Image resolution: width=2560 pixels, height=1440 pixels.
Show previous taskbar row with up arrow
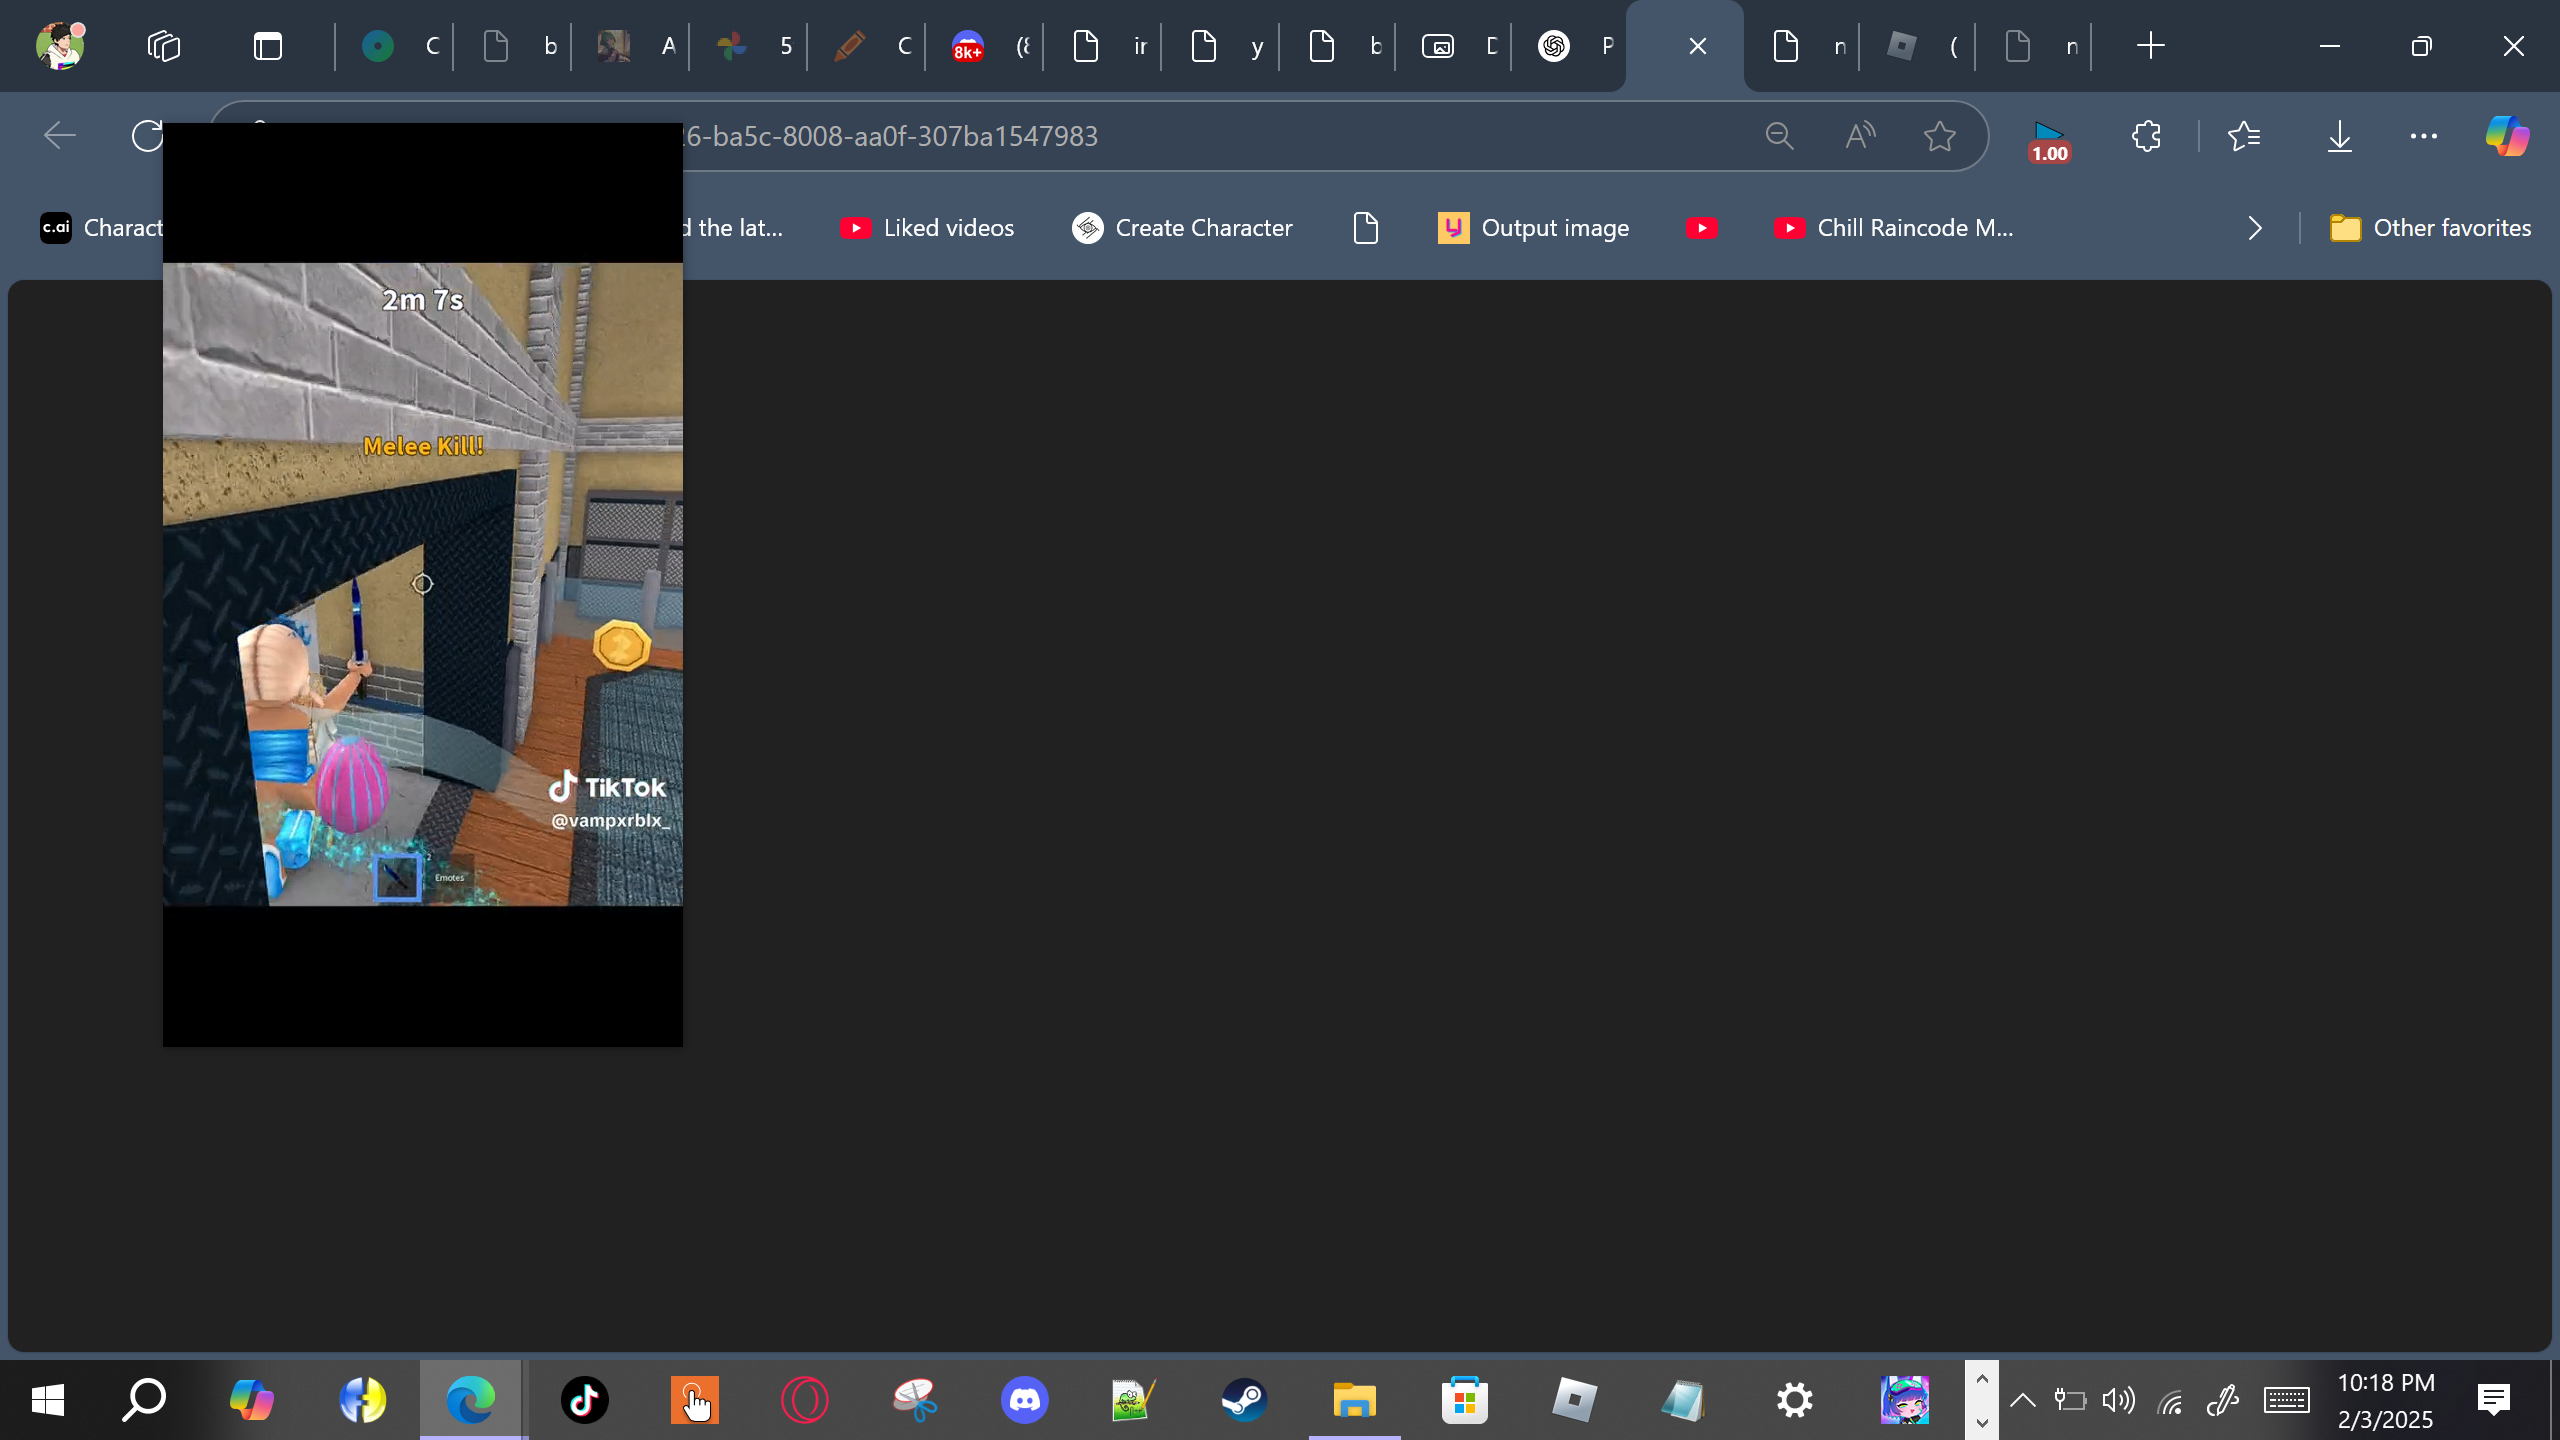pyautogui.click(x=1982, y=1379)
